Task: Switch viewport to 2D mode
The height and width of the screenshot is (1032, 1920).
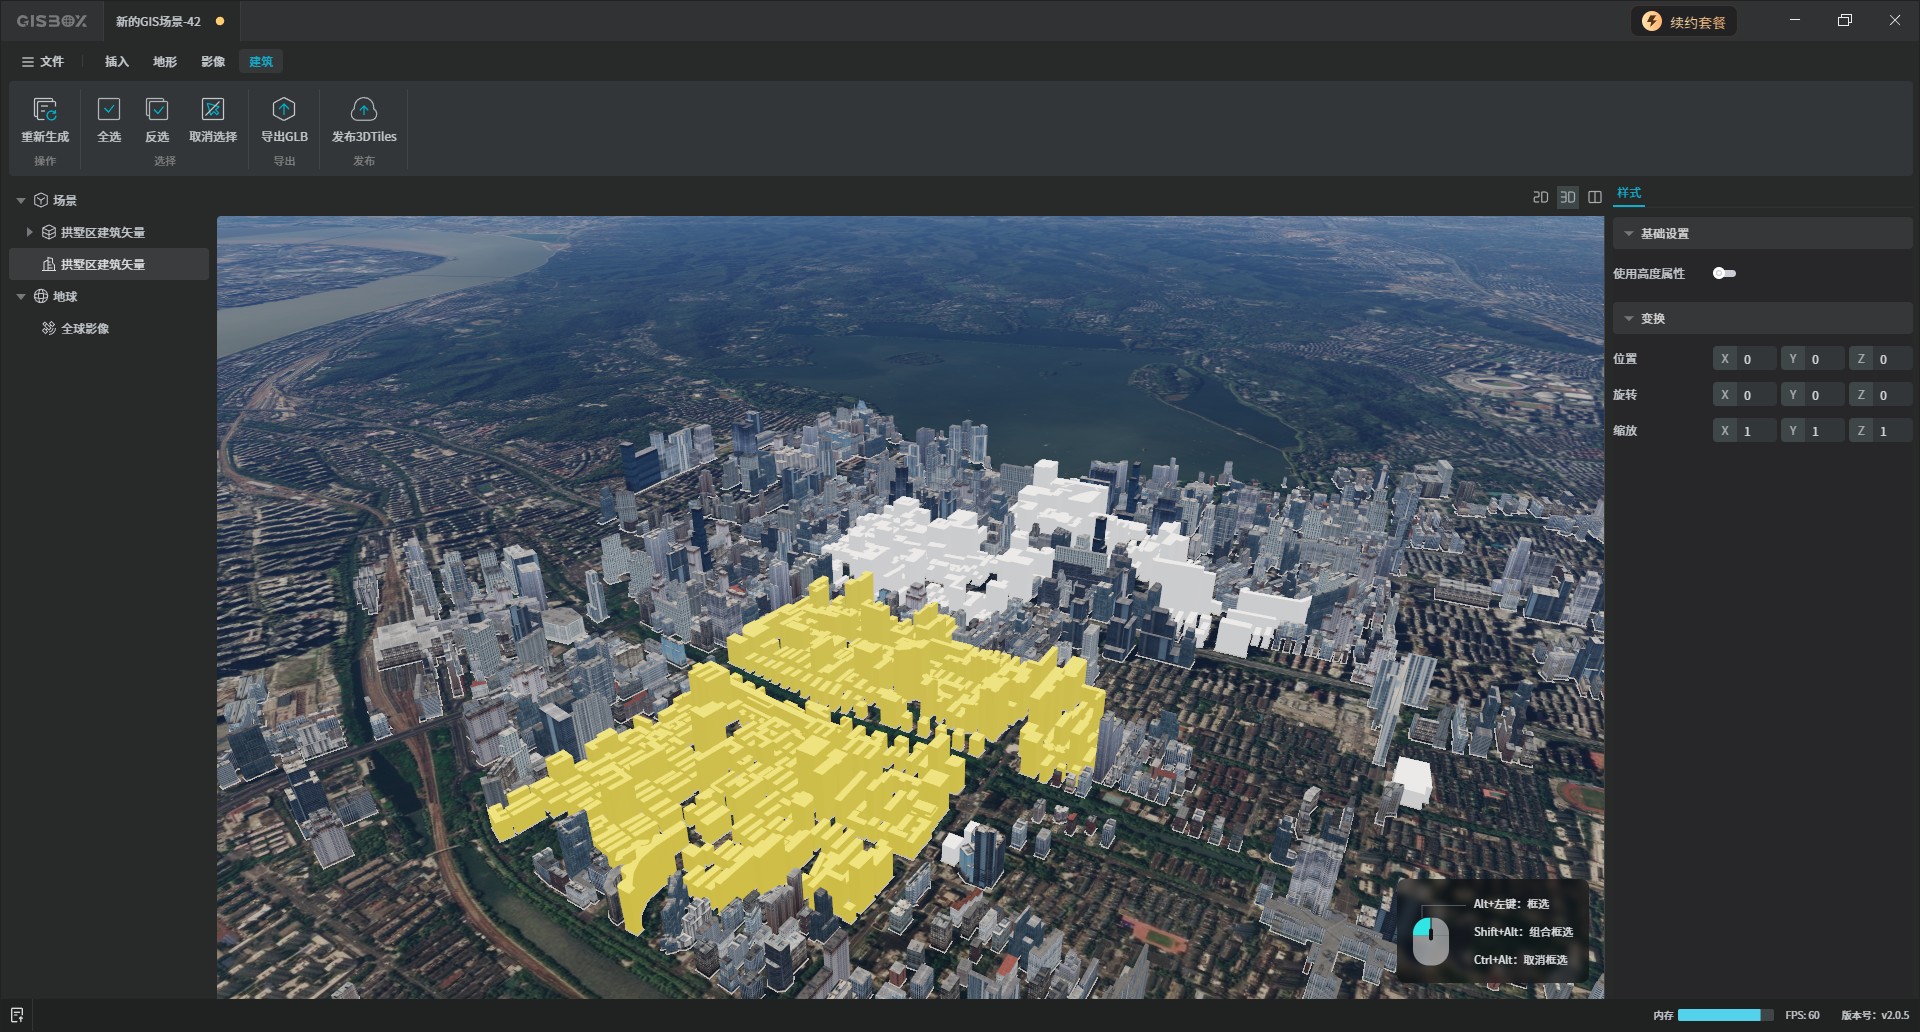Action: coord(1540,197)
